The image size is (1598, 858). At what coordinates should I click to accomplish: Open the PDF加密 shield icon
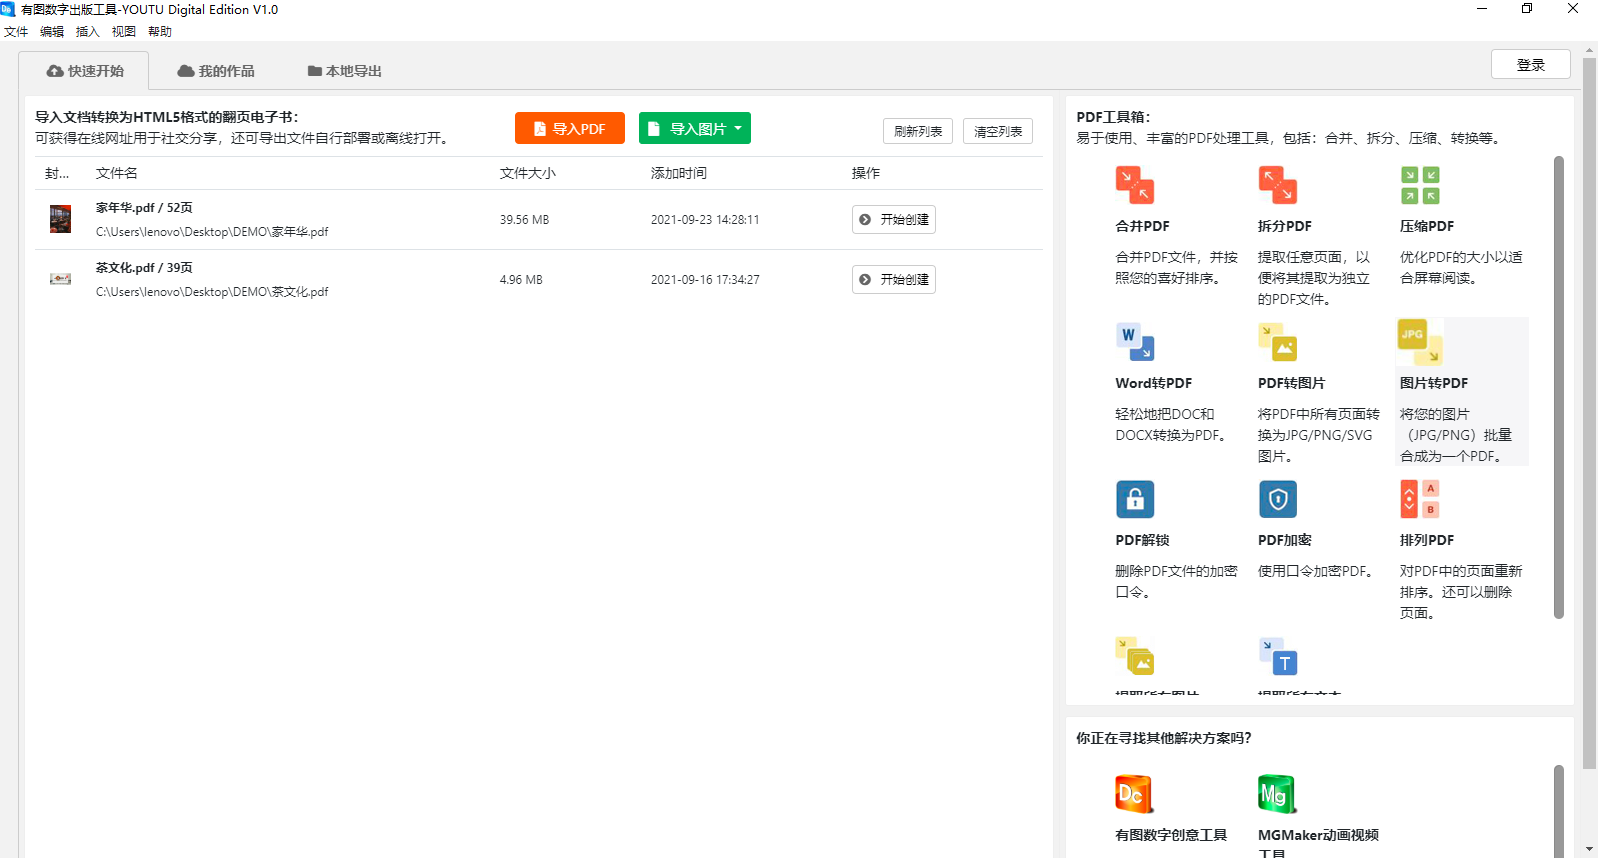1277,499
